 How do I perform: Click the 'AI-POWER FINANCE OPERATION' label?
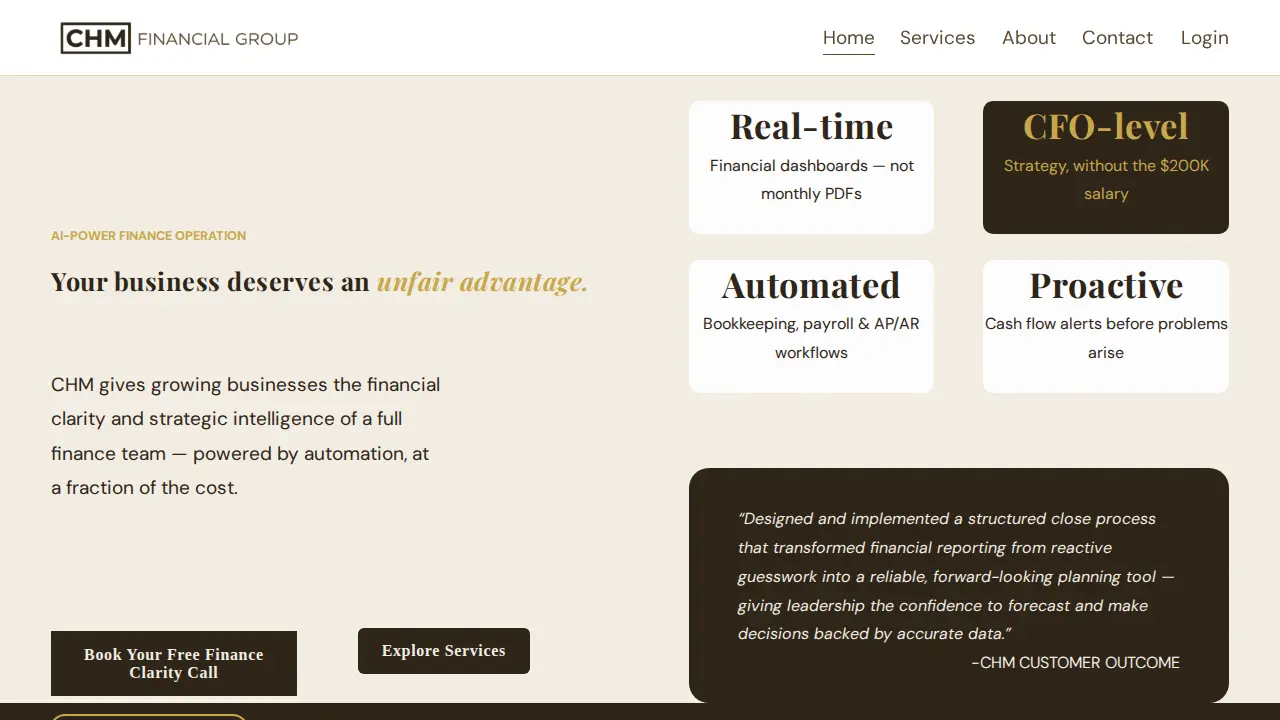(x=148, y=236)
